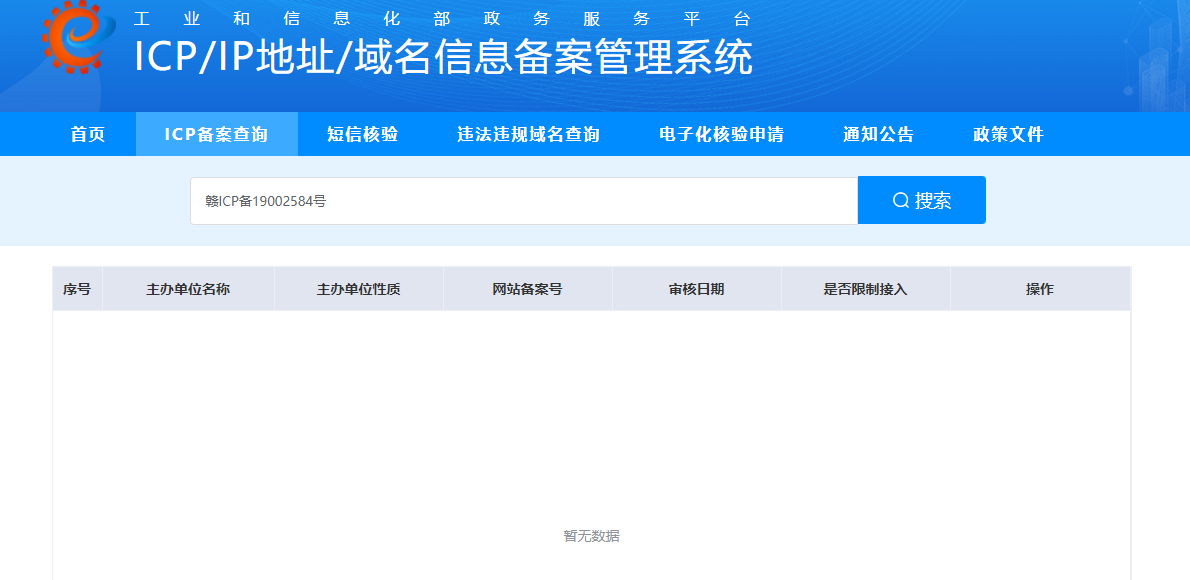Screen dimensions: 1190x580
Task: Select the 主办单位性质 column header
Action: click(x=358, y=289)
